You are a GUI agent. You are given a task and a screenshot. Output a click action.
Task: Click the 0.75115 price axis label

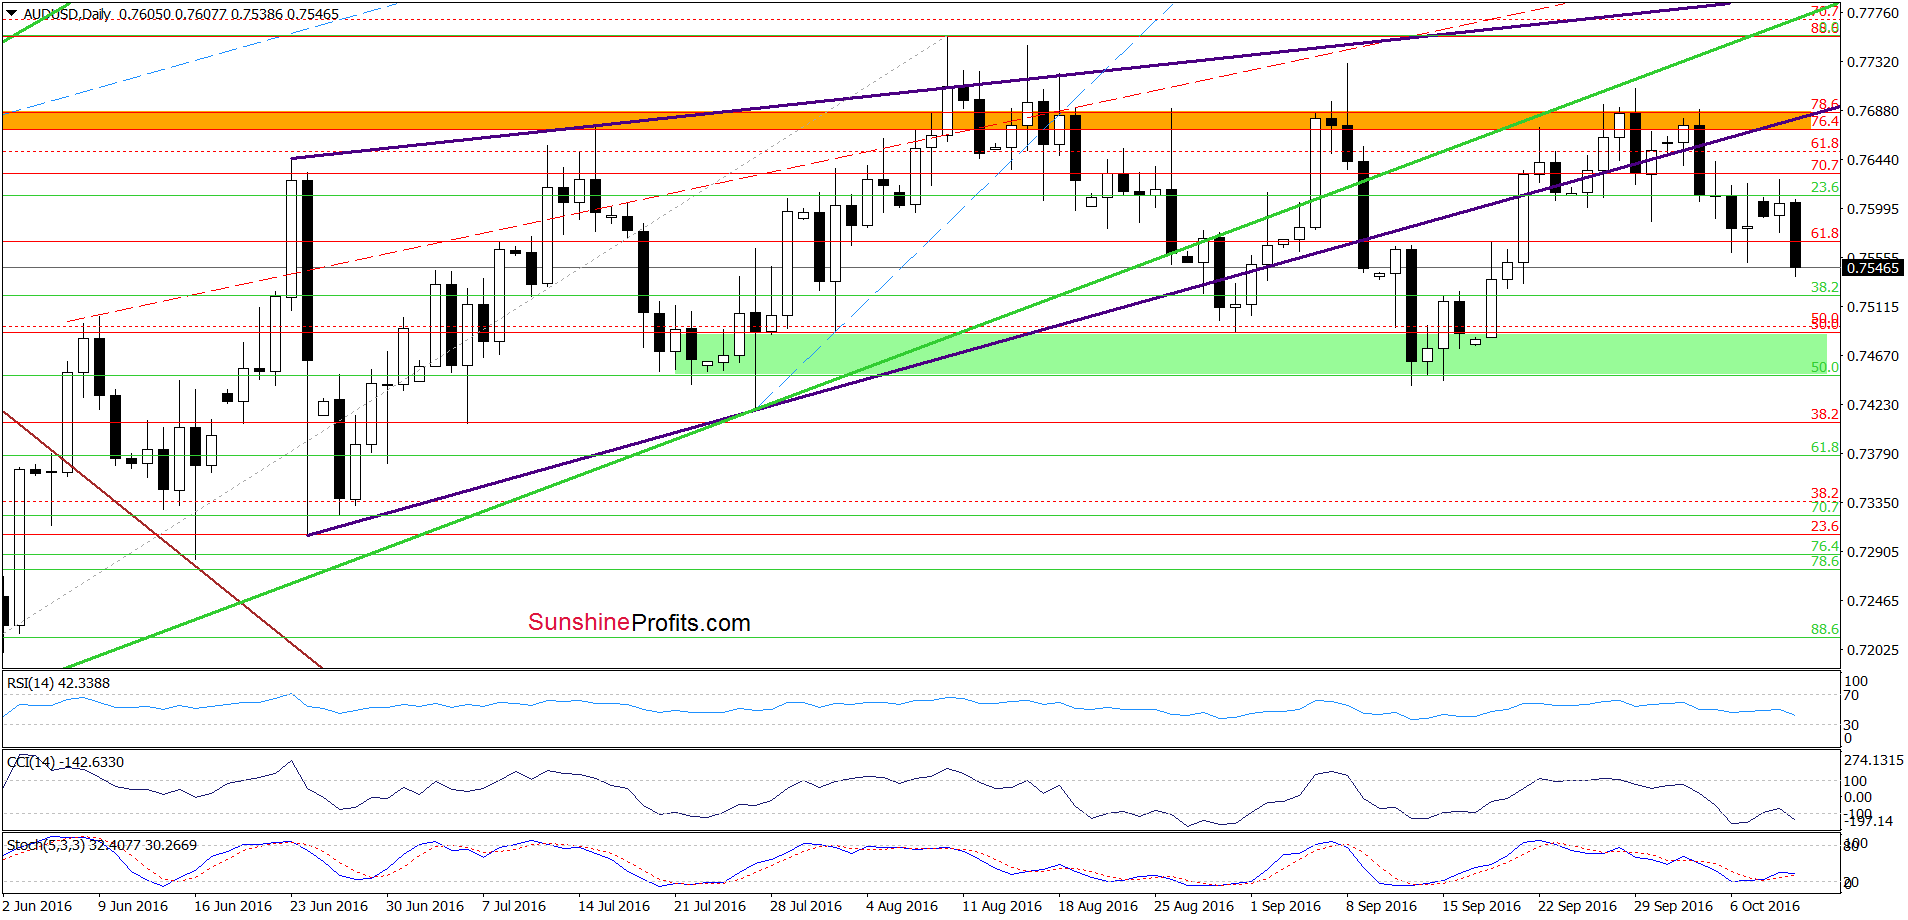1872,307
